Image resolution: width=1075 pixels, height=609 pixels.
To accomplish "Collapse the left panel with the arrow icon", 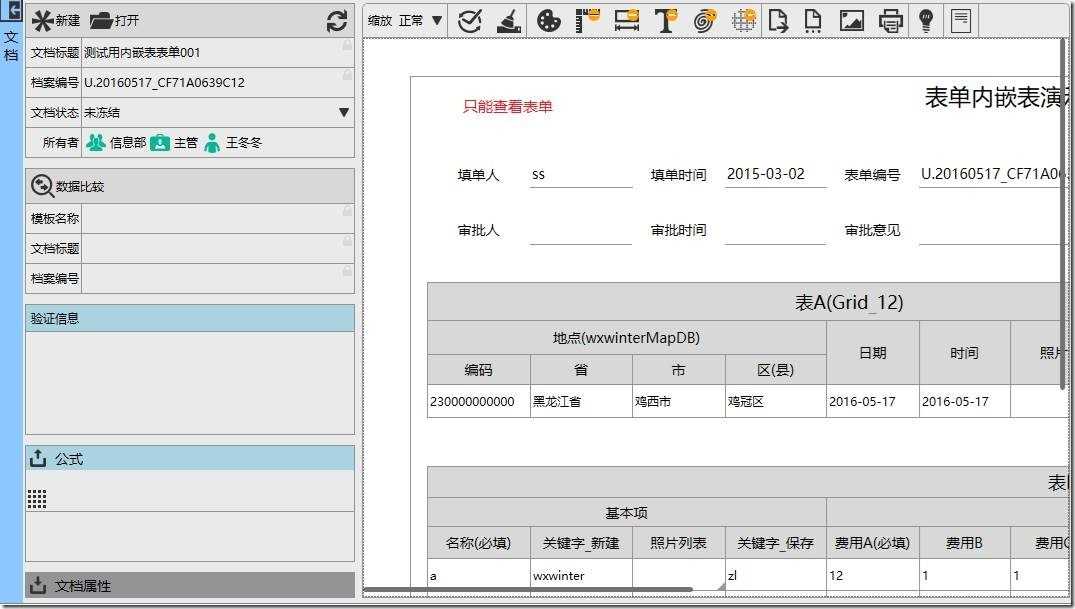I will 12,10.
